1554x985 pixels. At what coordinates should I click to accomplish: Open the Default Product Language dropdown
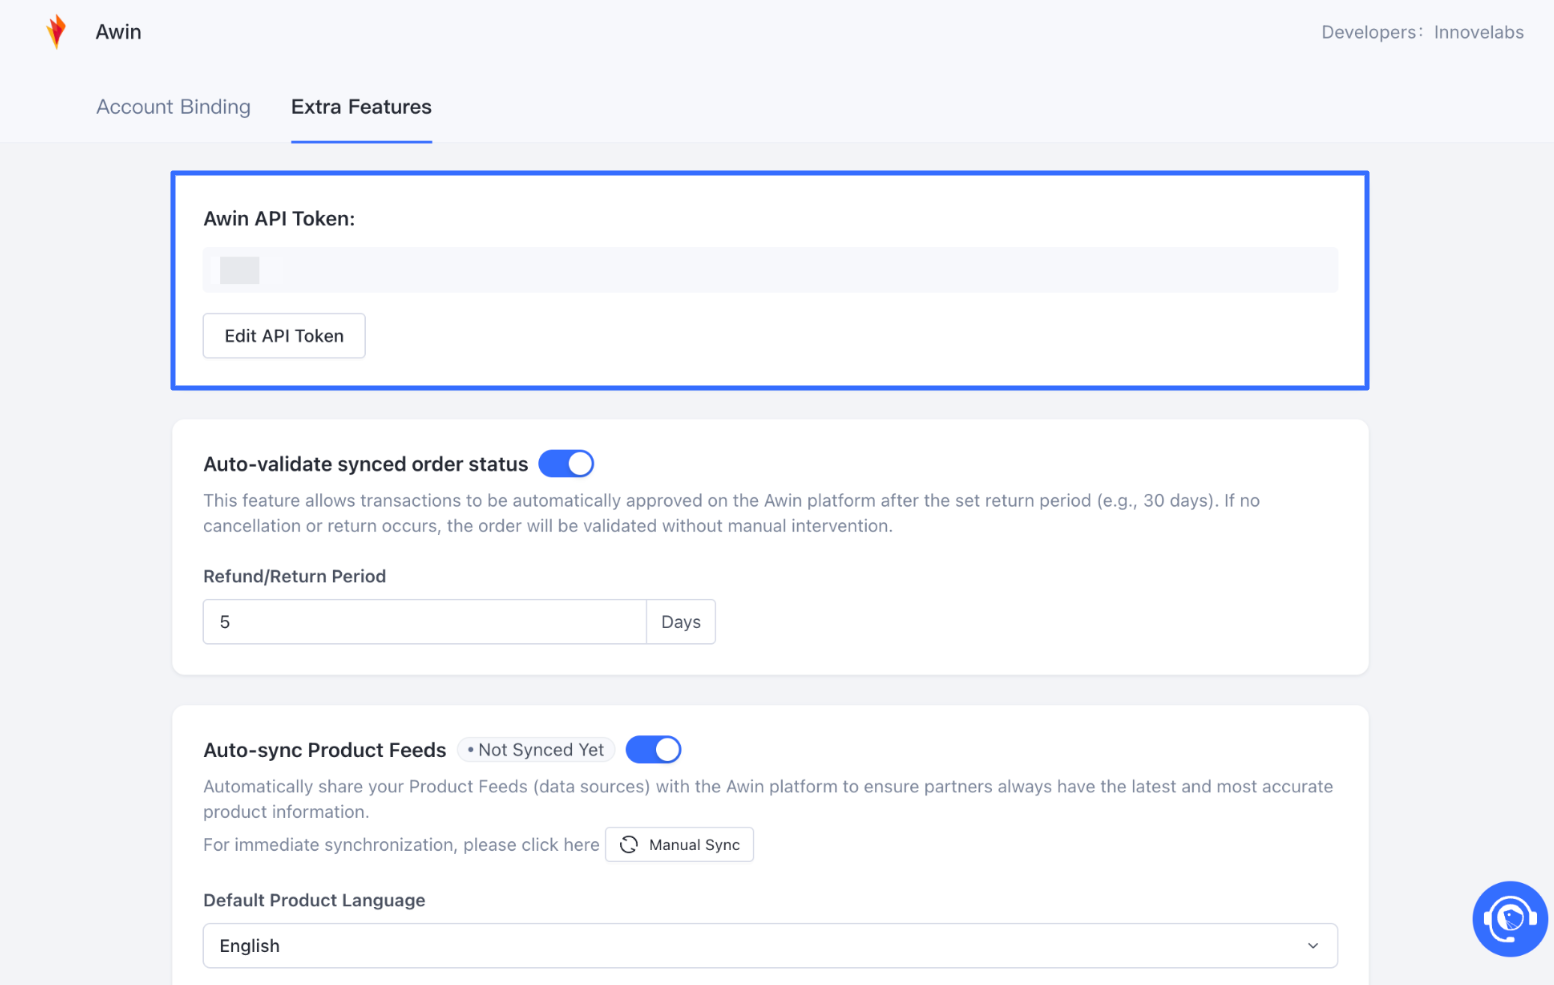(770, 946)
